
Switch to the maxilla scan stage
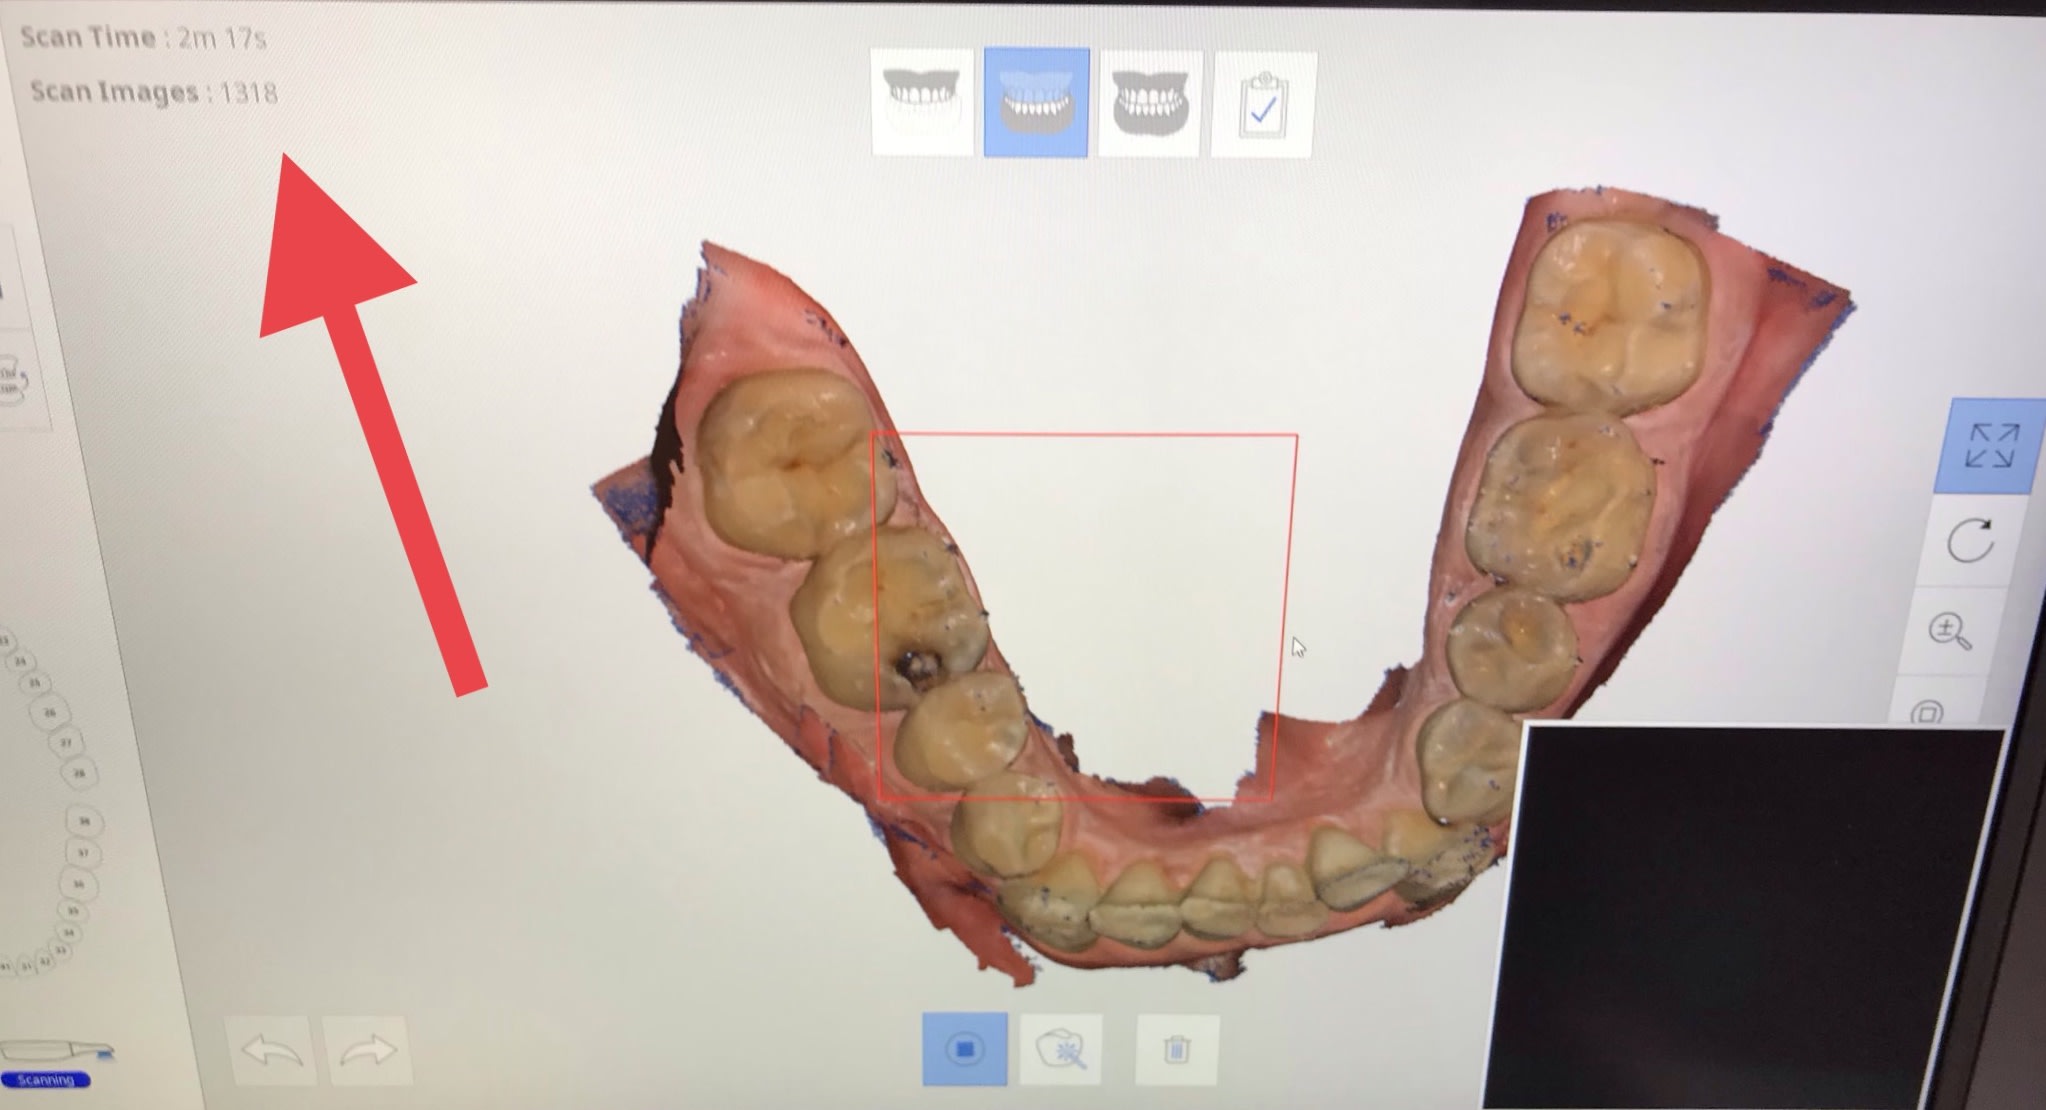[922, 102]
